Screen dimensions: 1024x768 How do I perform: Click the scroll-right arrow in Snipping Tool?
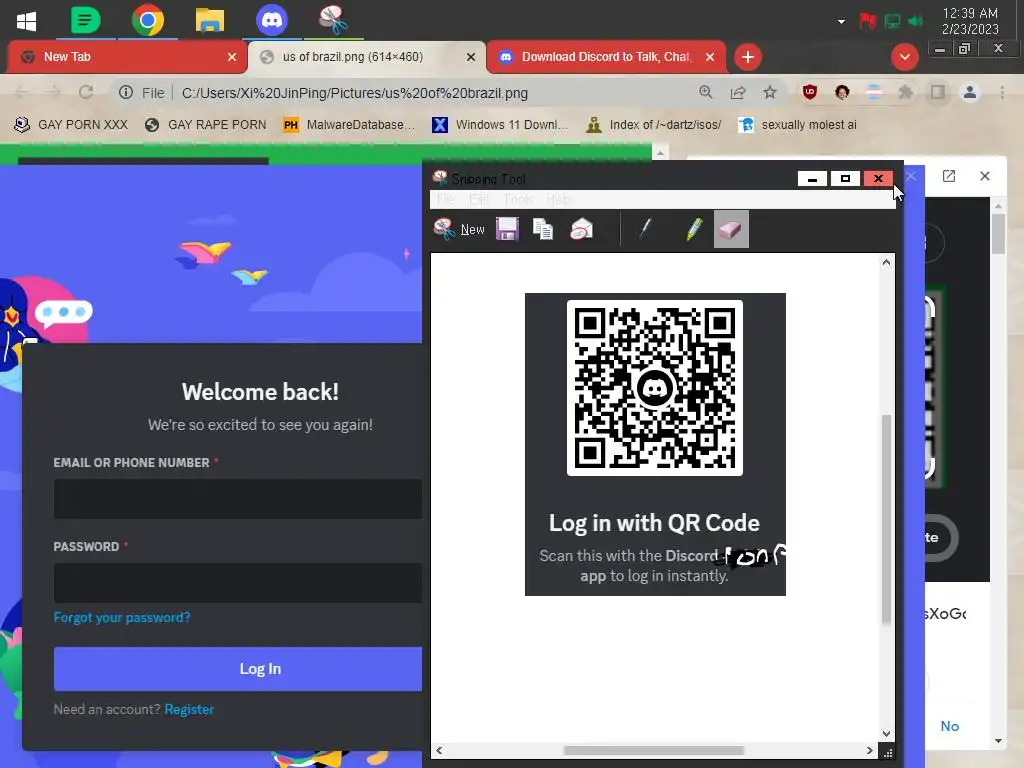[869, 750]
